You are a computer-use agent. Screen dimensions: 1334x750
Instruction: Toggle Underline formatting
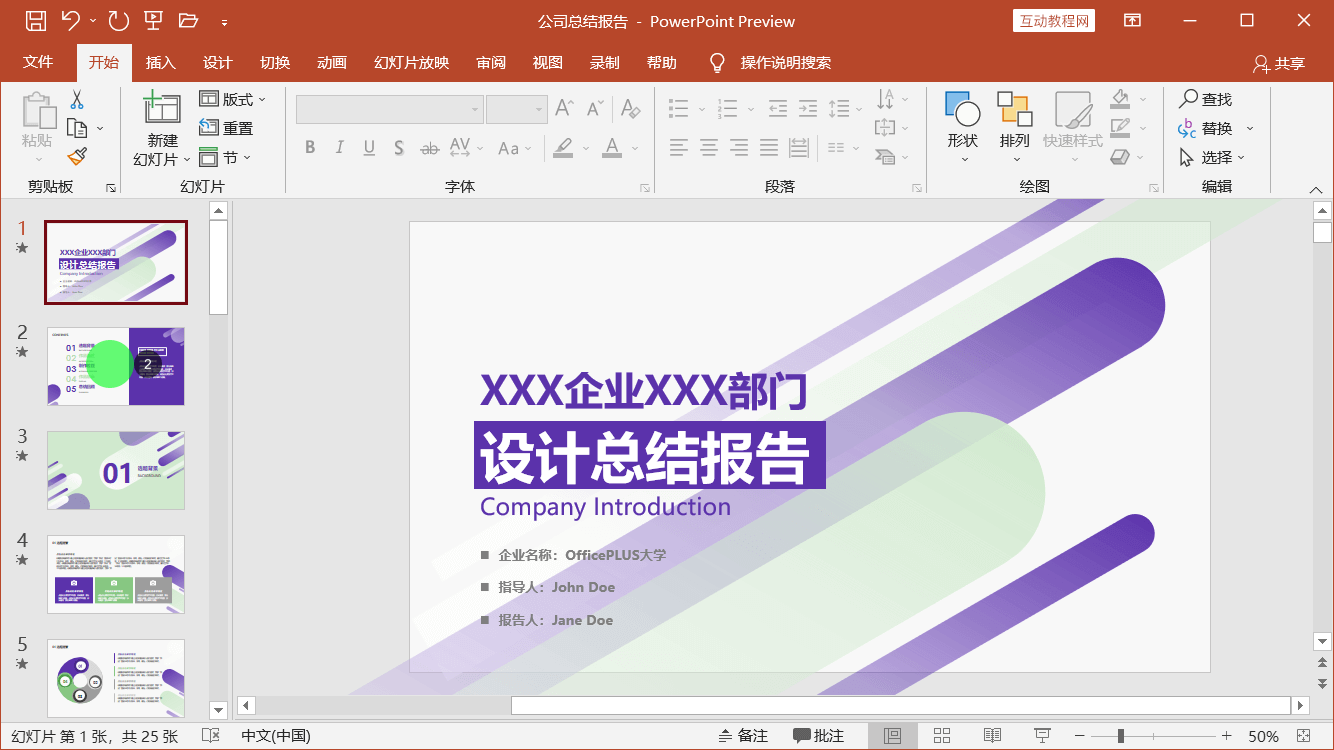(x=369, y=148)
